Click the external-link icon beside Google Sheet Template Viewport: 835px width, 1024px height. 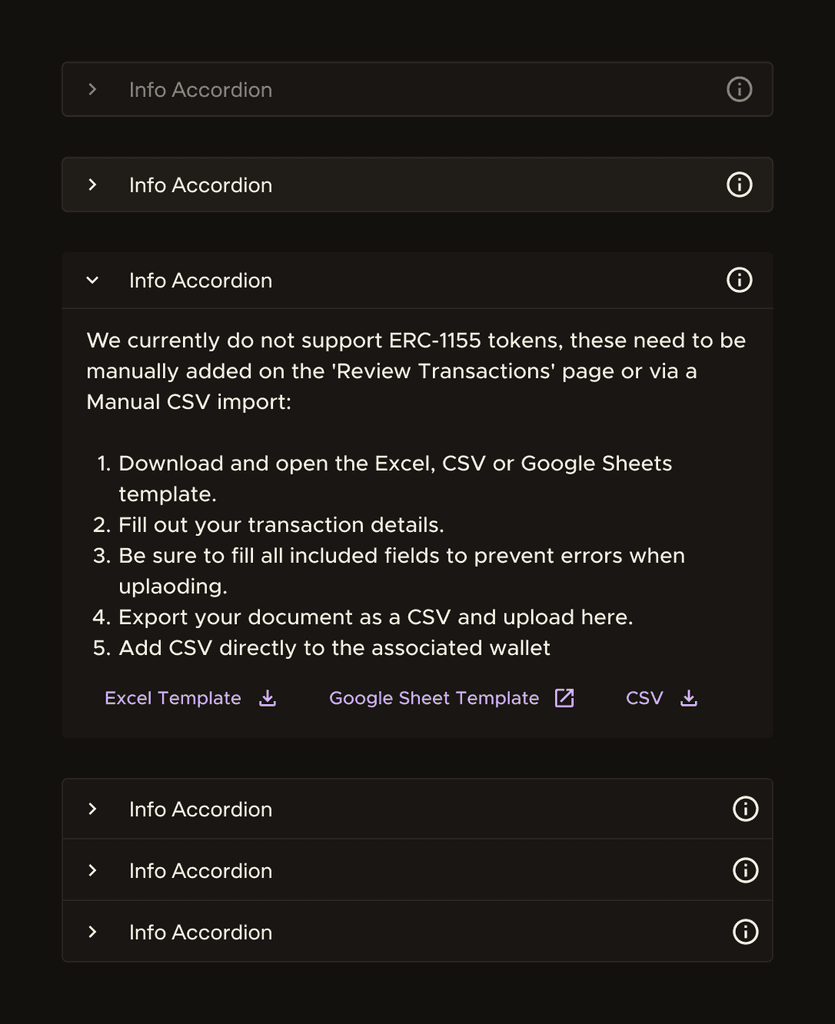[x=565, y=698]
